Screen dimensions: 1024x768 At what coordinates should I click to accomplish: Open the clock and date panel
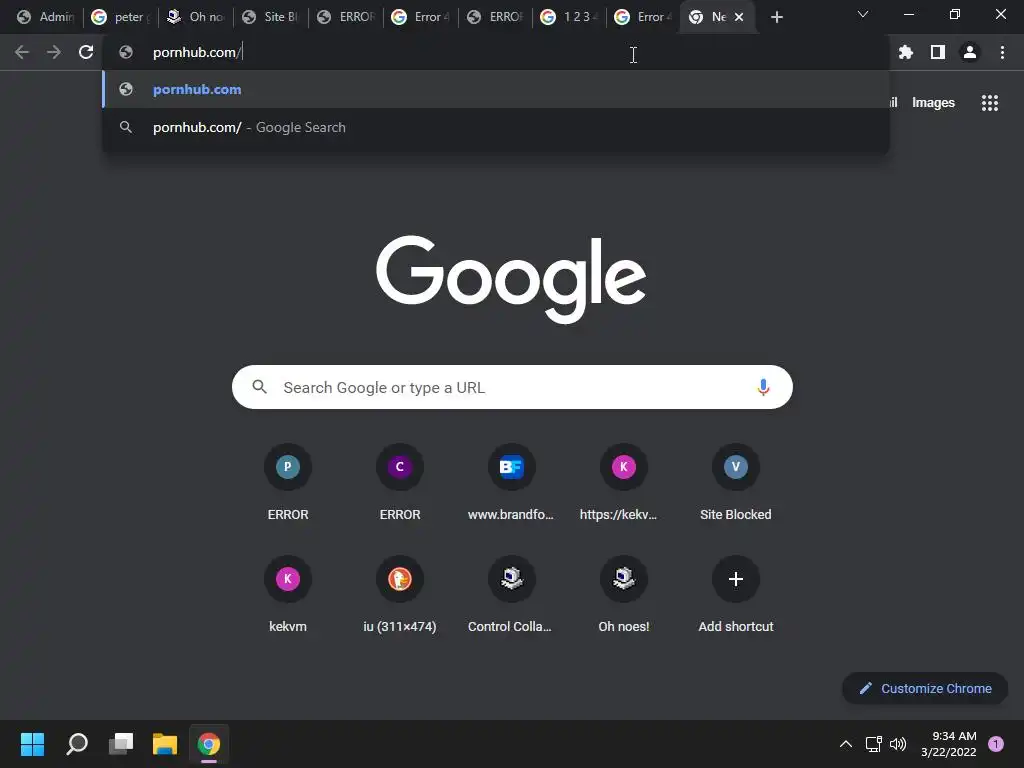[x=948, y=744]
